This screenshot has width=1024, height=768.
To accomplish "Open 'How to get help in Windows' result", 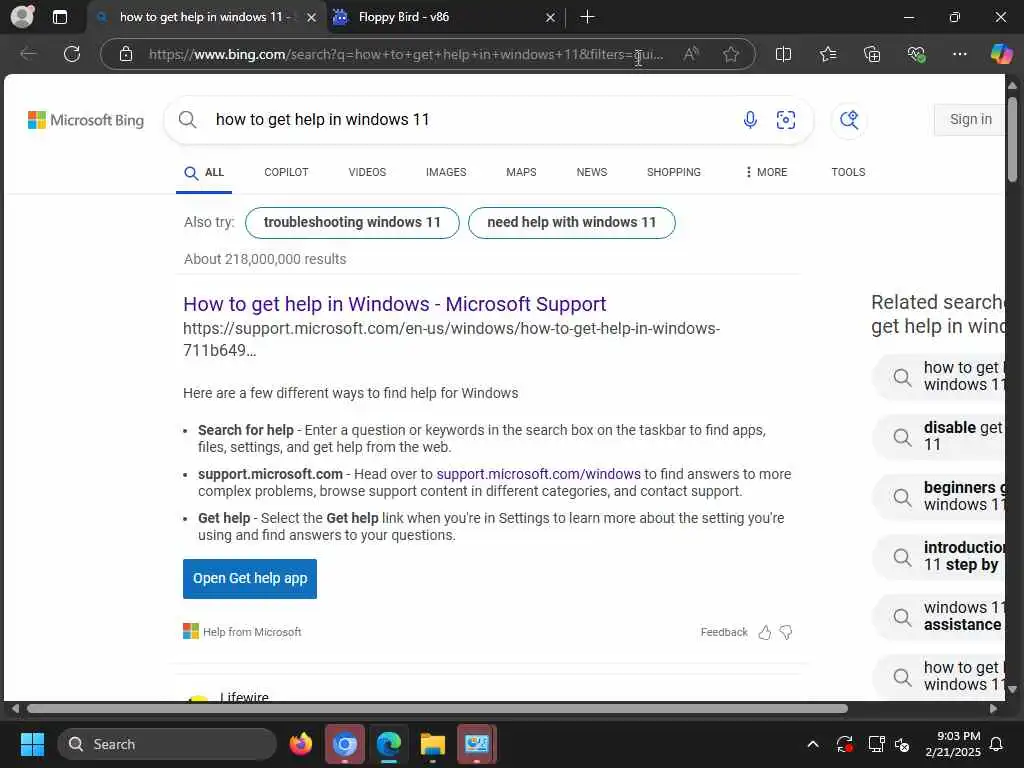I will coord(394,304).
